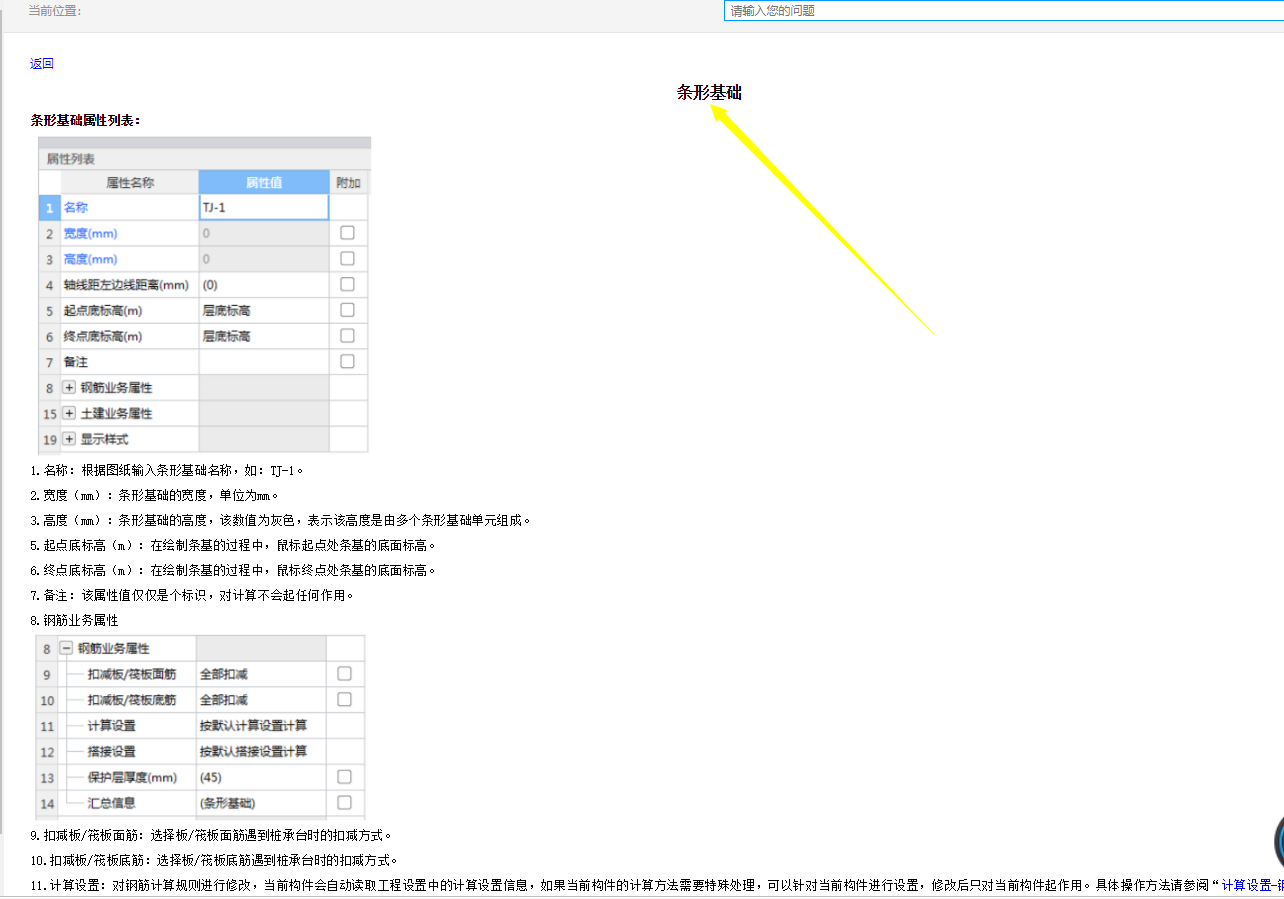
Task: Select the 汇总信息 row label in row 14
Action: [x=111, y=802]
